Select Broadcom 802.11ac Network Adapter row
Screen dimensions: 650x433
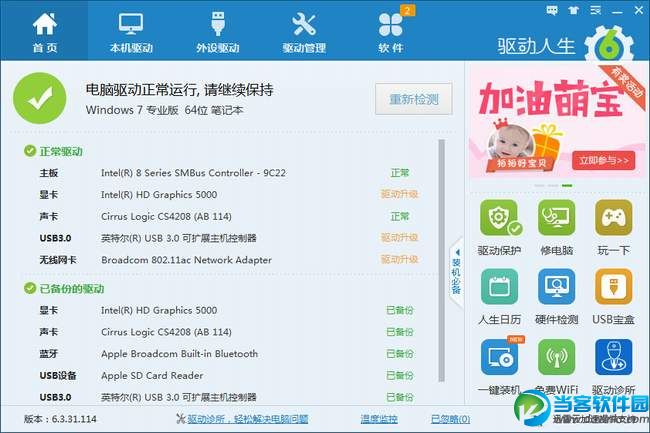click(229, 260)
